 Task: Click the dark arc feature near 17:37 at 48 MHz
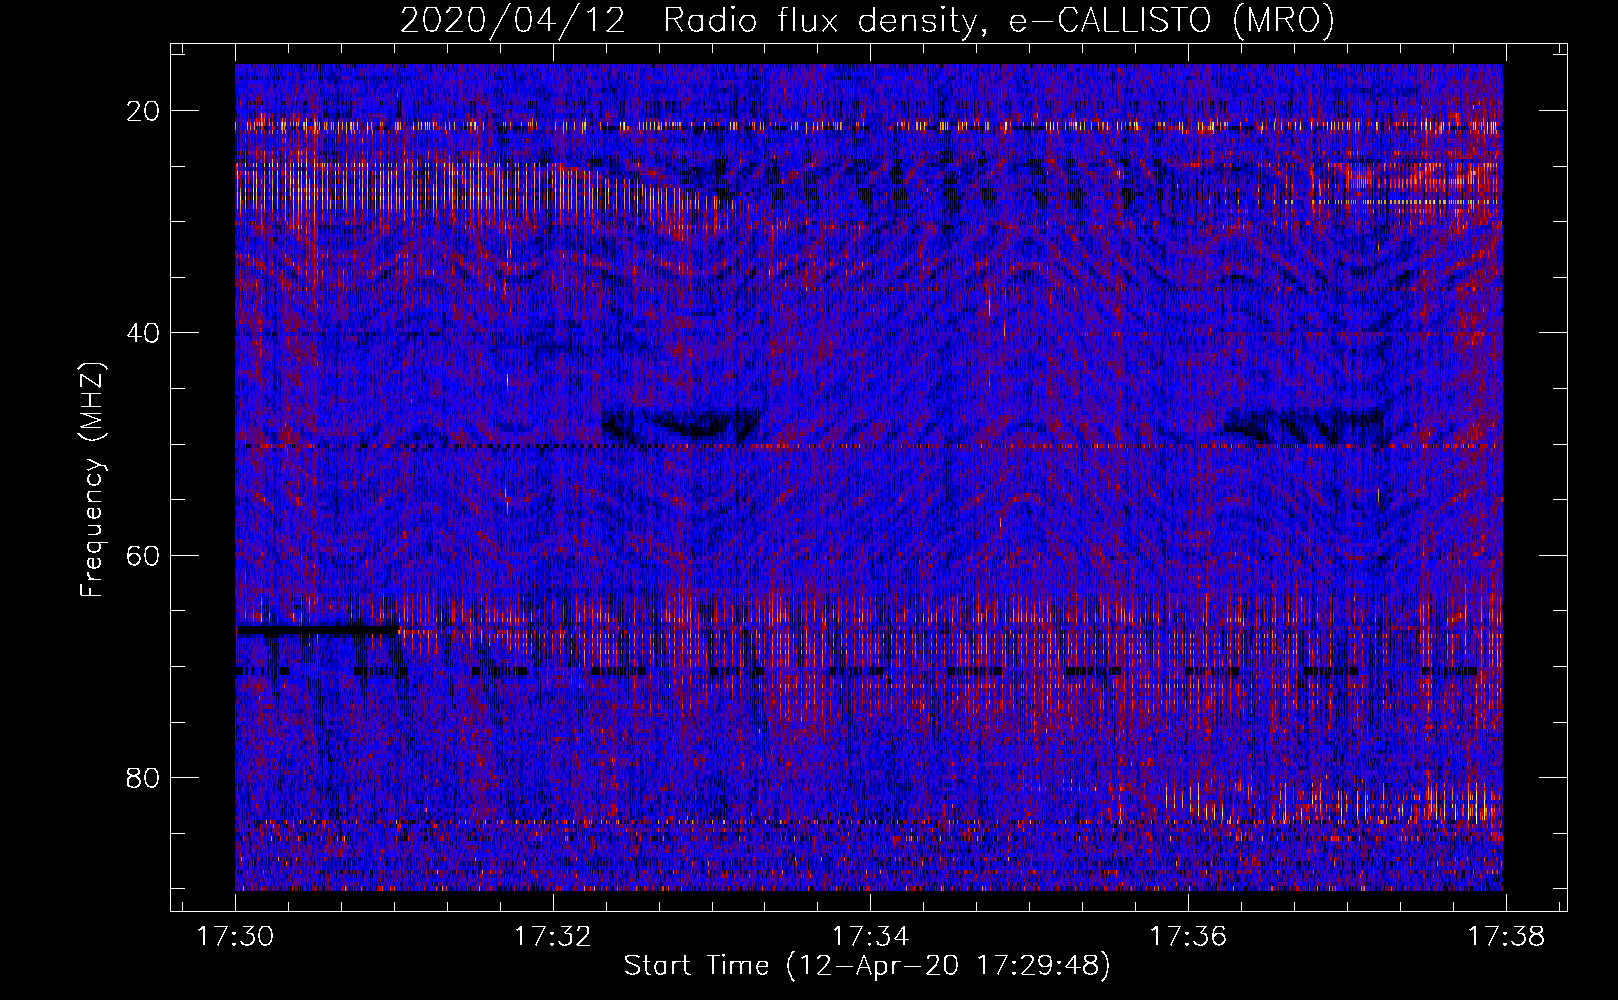[x=1307, y=425]
